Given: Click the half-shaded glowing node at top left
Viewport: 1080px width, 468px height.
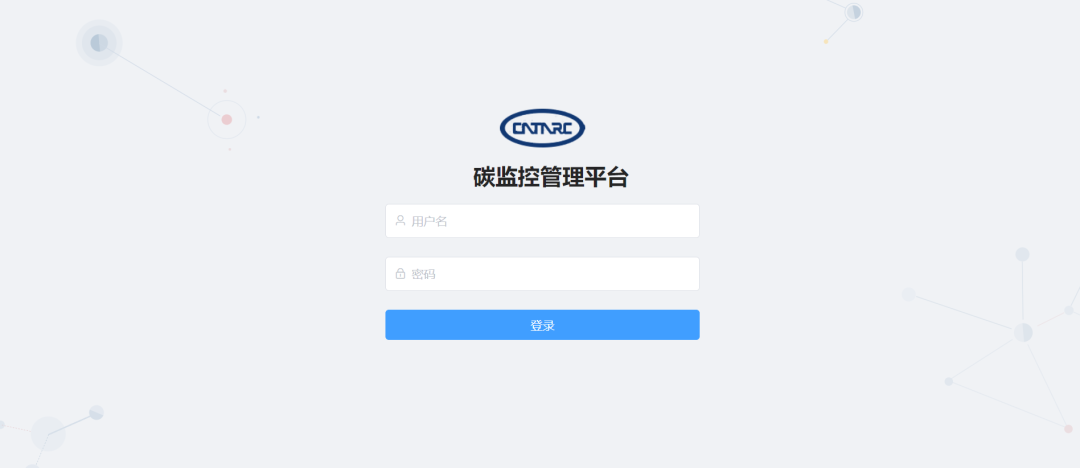Looking at the screenshot, I should pyautogui.click(x=99, y=43).
